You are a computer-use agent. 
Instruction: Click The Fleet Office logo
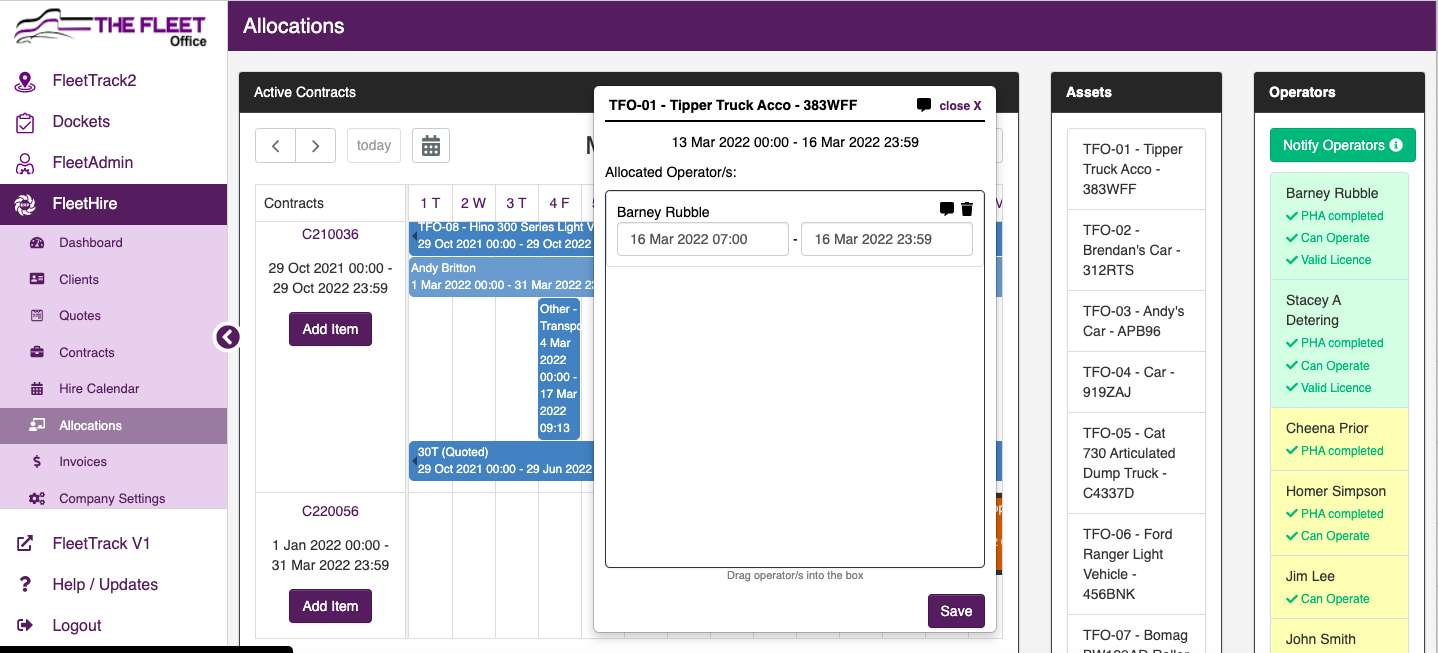coord(110,27)
